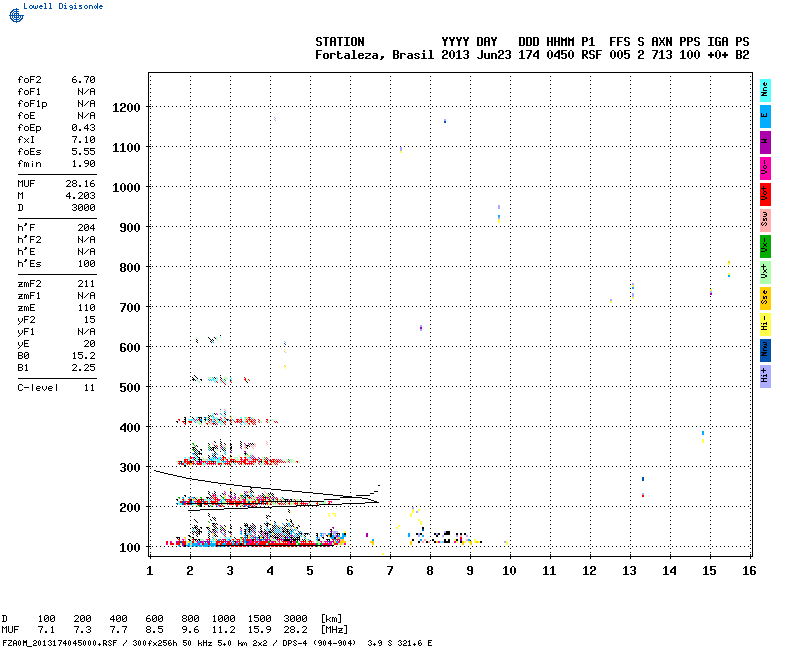Screen dimensions: 800x650
Task: Click the foEs value 5.55
Action: tap(83, 152)
